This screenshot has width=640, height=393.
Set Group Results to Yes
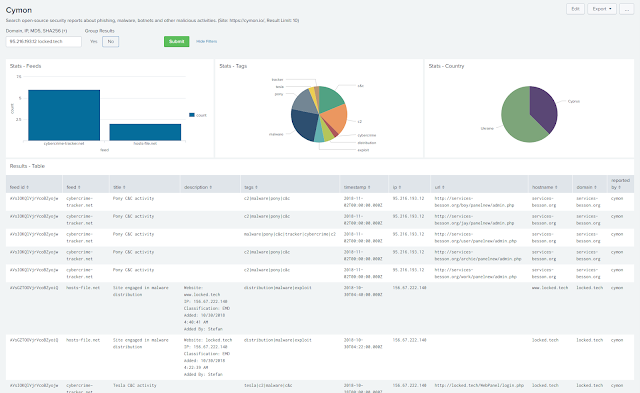click(93, 42)
